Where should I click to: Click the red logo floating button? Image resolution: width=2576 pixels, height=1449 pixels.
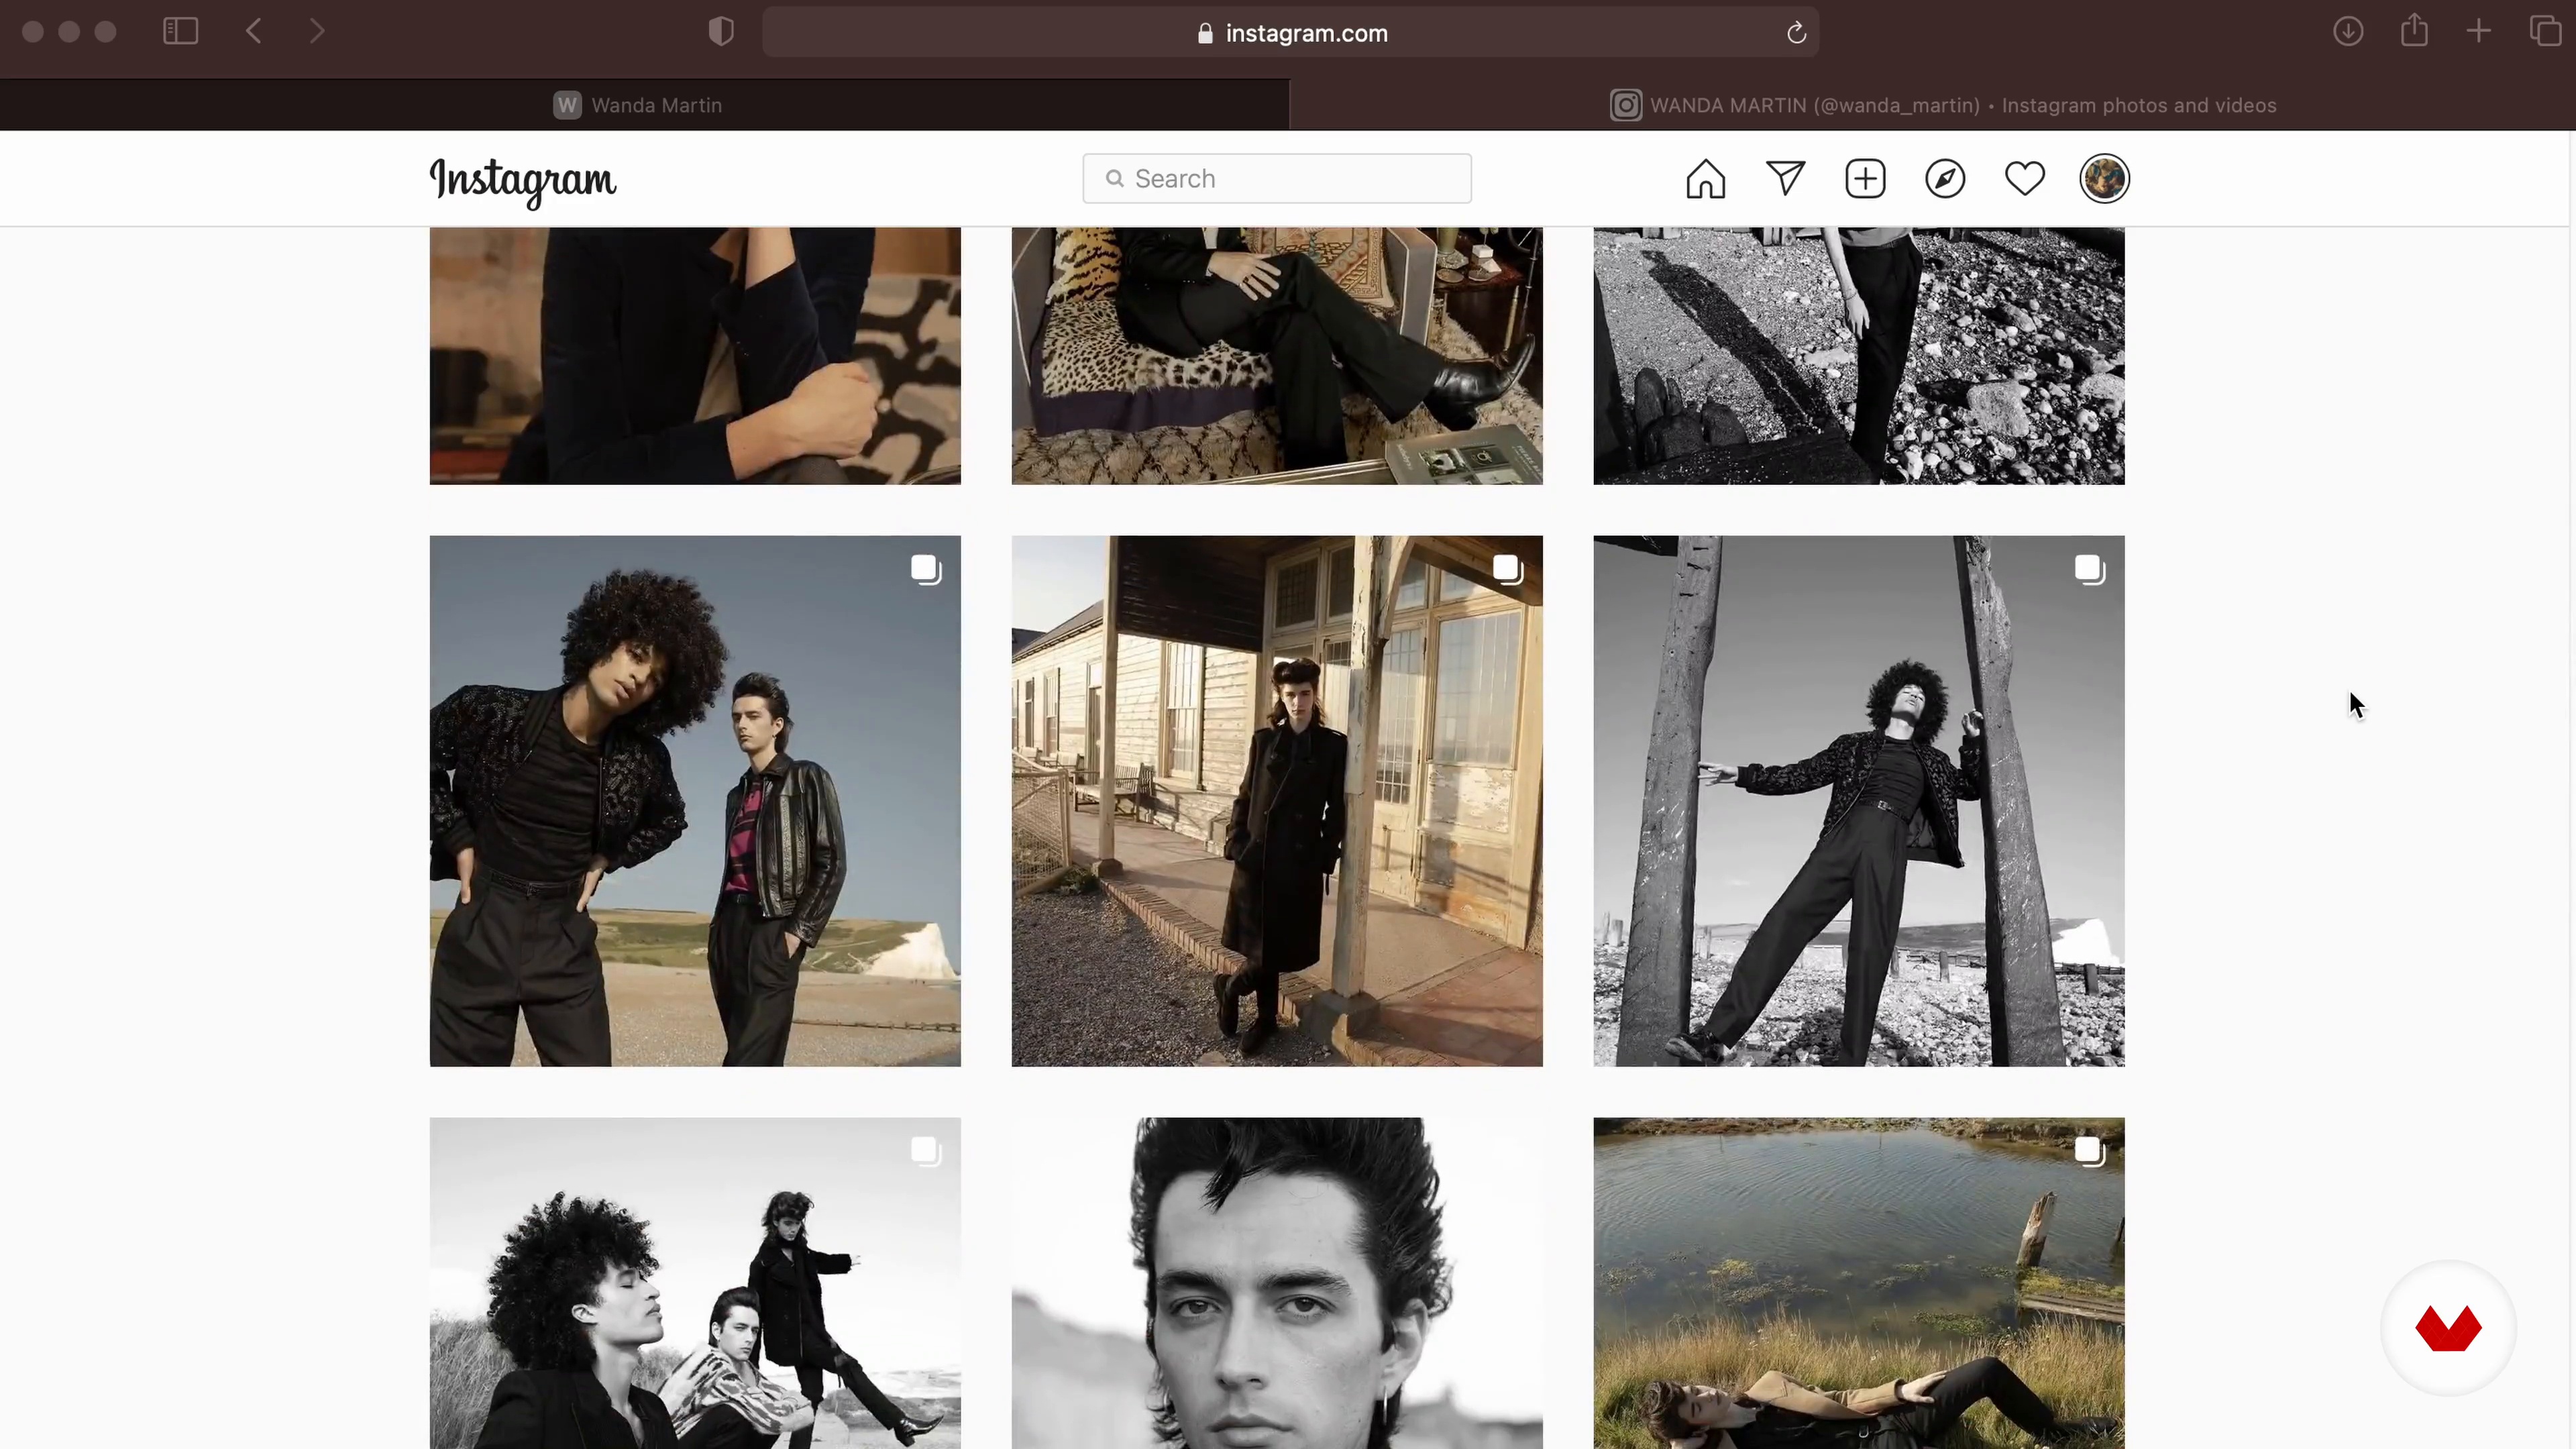(2447, 1328)
